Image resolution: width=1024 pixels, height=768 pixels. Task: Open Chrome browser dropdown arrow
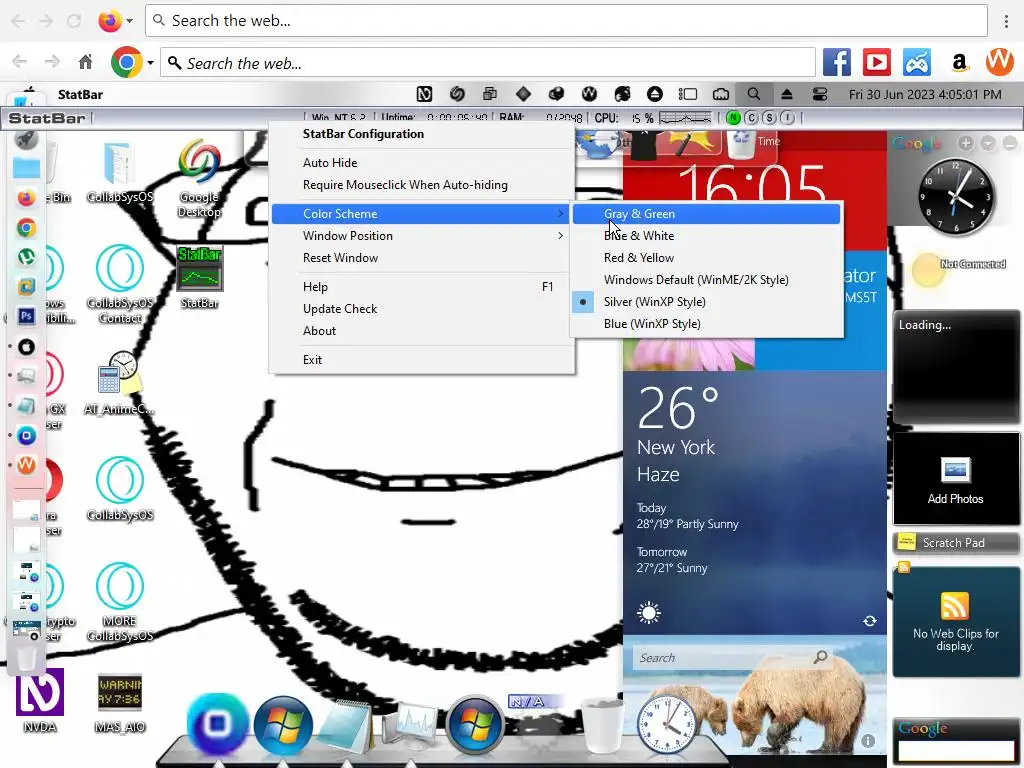150,63
